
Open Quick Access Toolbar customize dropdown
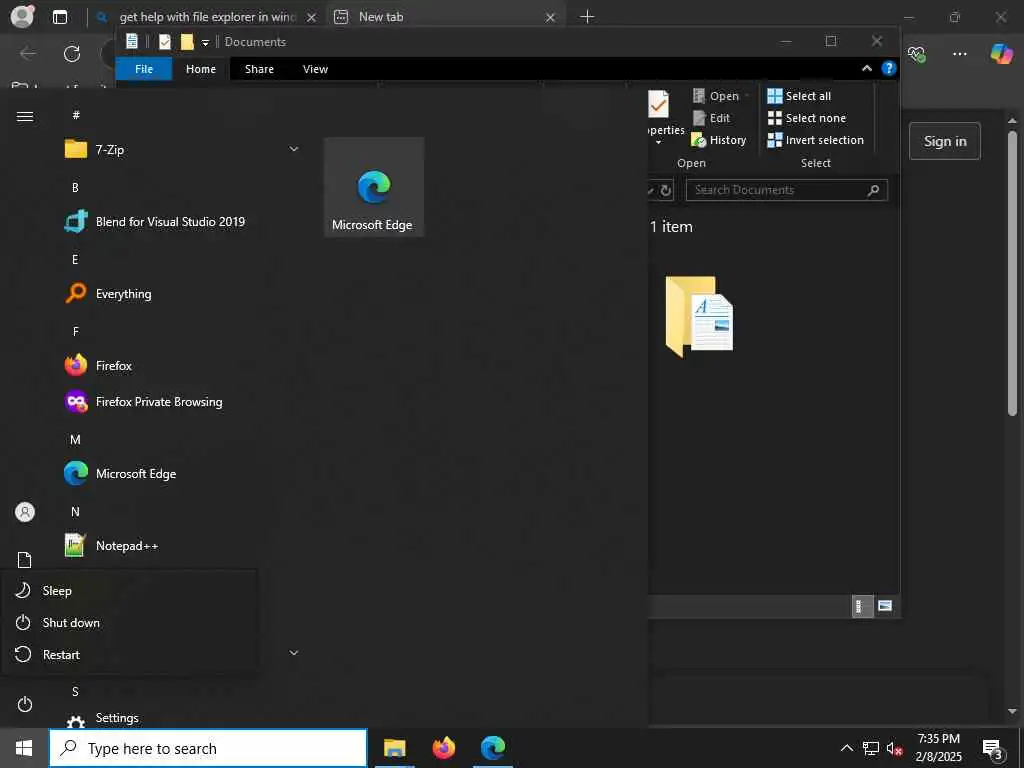[205, 42]
